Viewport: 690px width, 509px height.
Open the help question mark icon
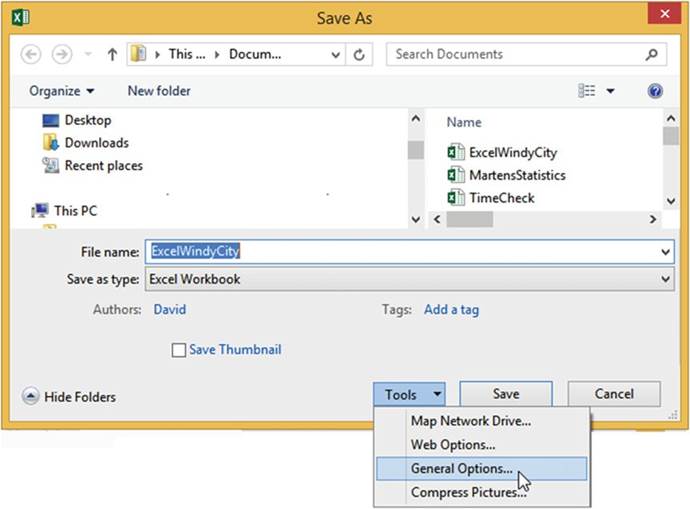point(655,91)
